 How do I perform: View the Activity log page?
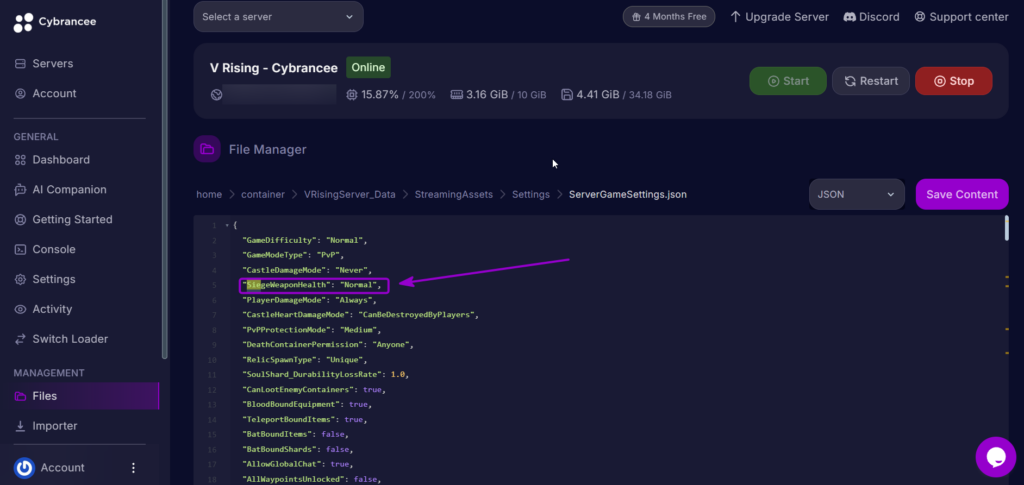[x=43, y=309]
